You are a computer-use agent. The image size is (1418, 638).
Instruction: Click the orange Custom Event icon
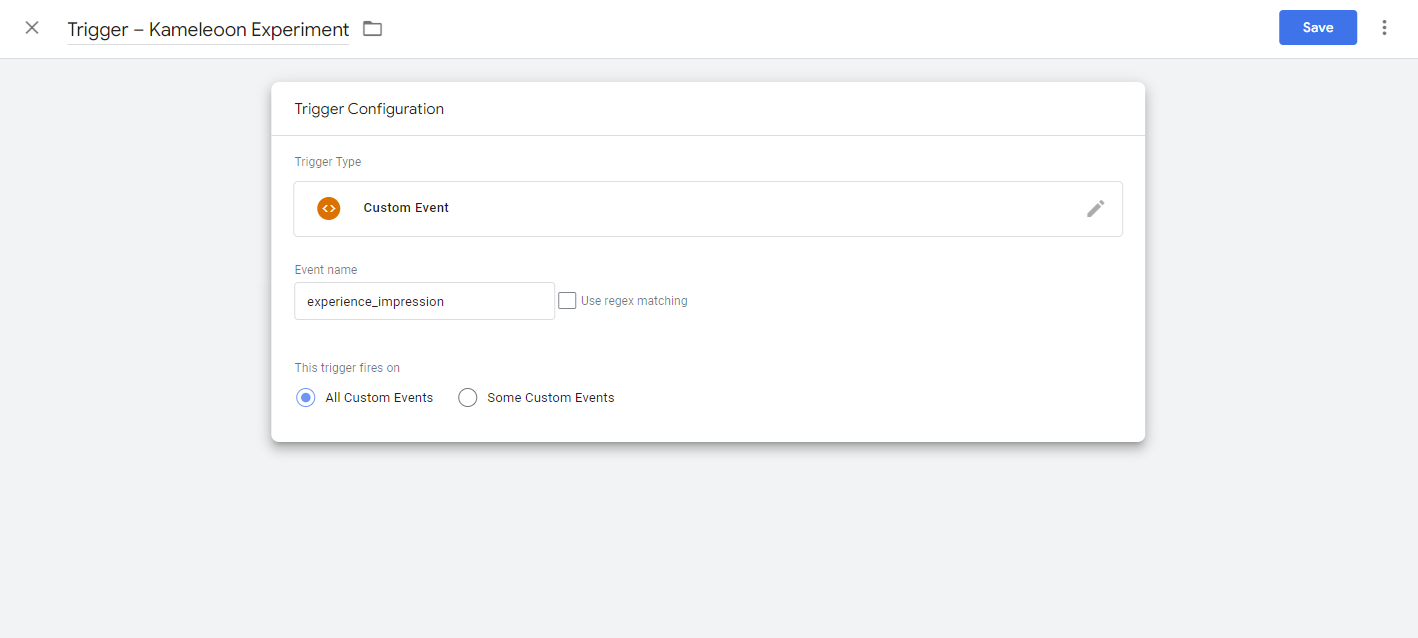pos(328,208)
